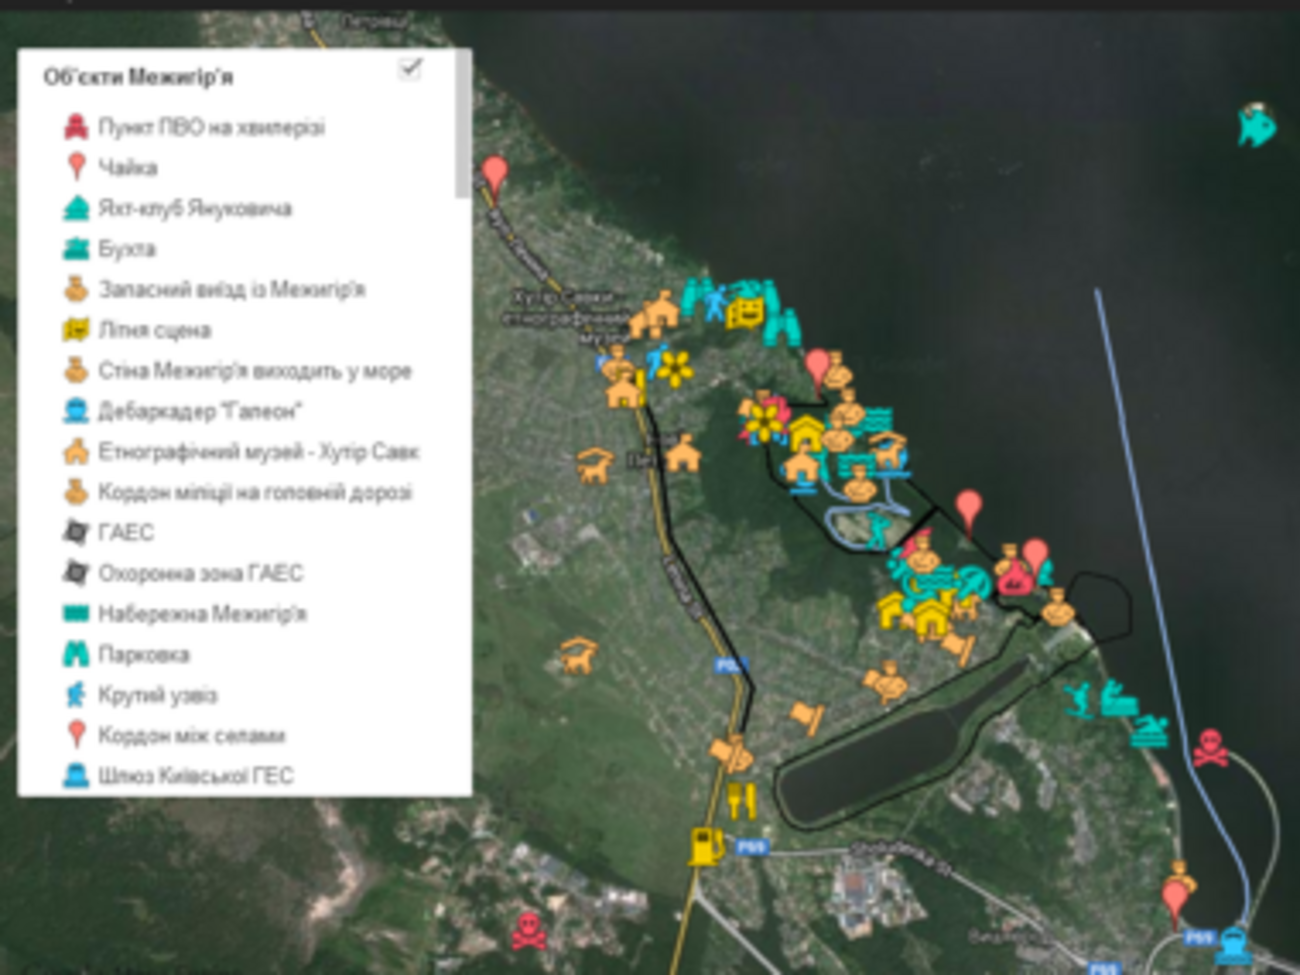Open Кордон міліції на головній дорозі entry

(x=238, y=492)
